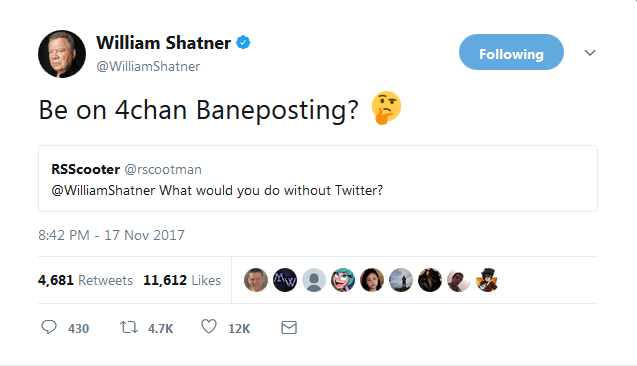View the 11,612 Likes list
The image size is (637, 366).
coord(182,280)
